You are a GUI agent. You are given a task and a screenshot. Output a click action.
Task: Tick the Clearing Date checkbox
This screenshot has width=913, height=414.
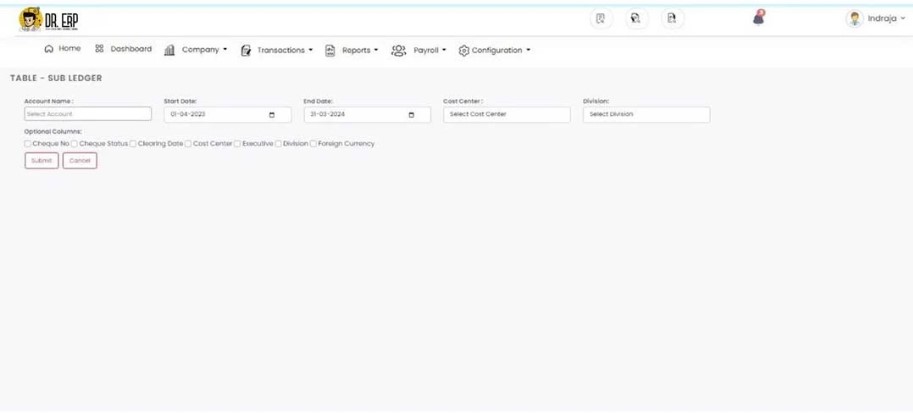point(133,144)
